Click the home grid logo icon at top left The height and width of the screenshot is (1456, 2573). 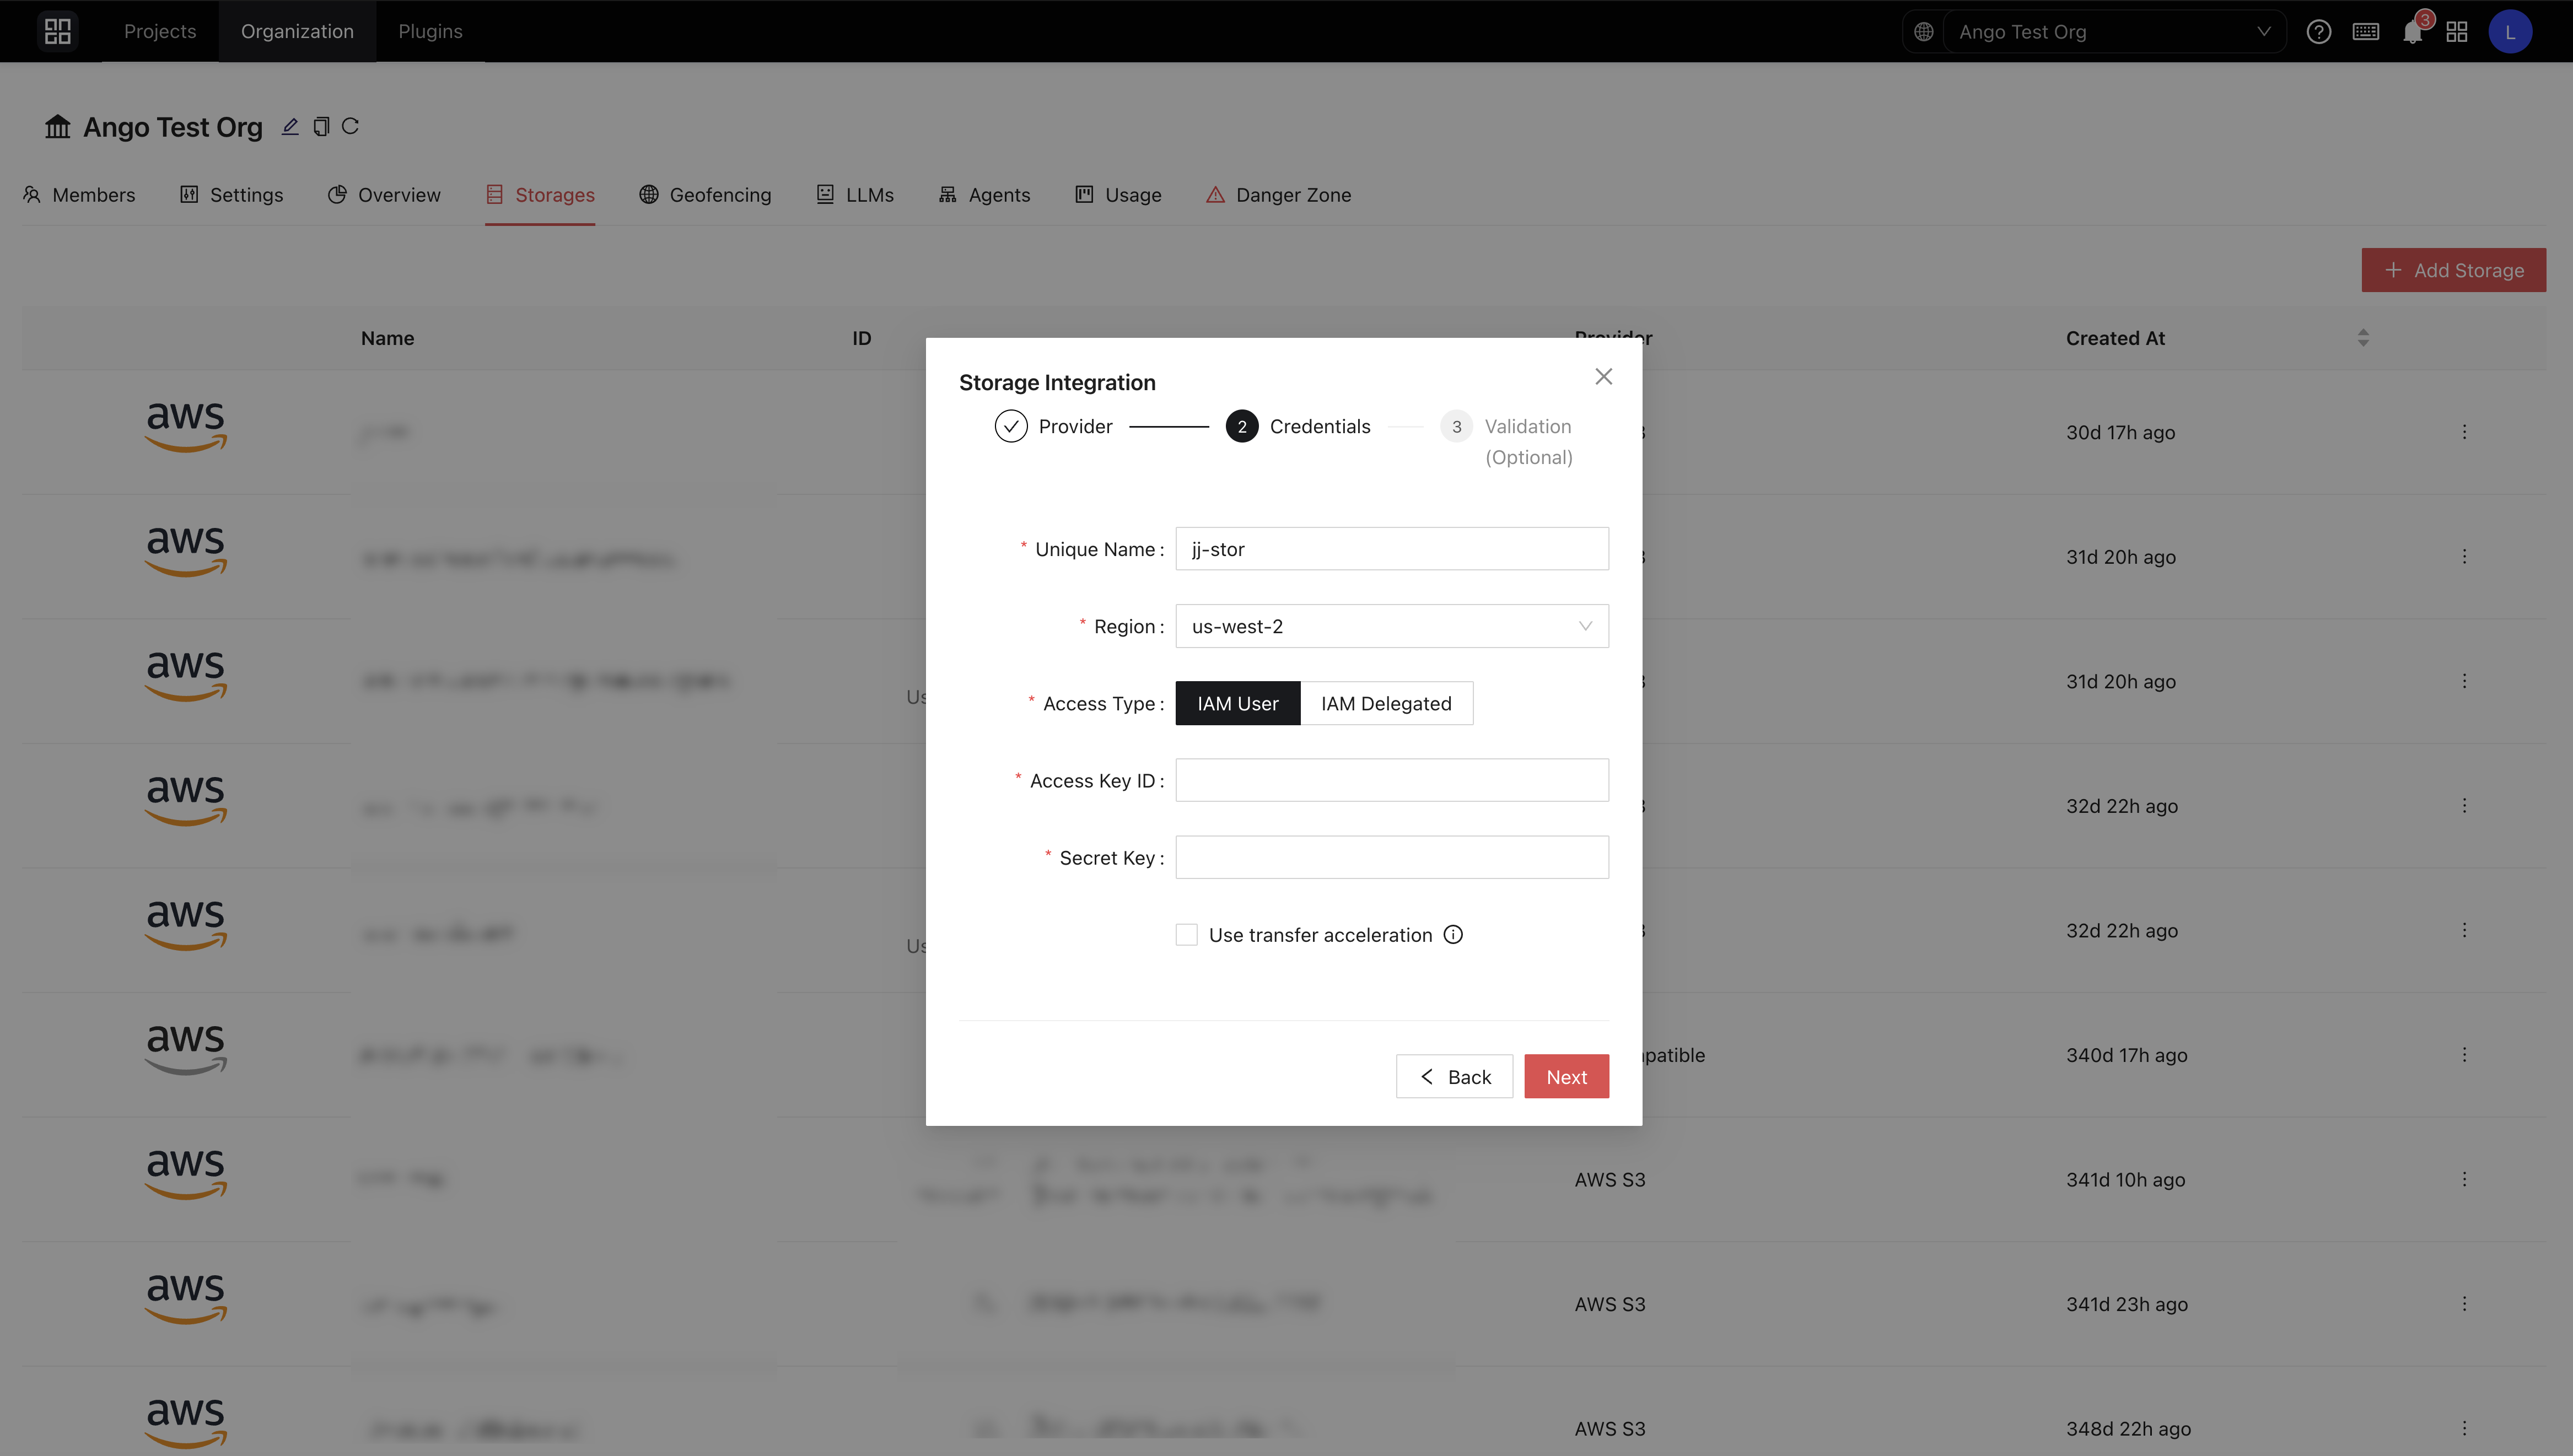[58, 32]
